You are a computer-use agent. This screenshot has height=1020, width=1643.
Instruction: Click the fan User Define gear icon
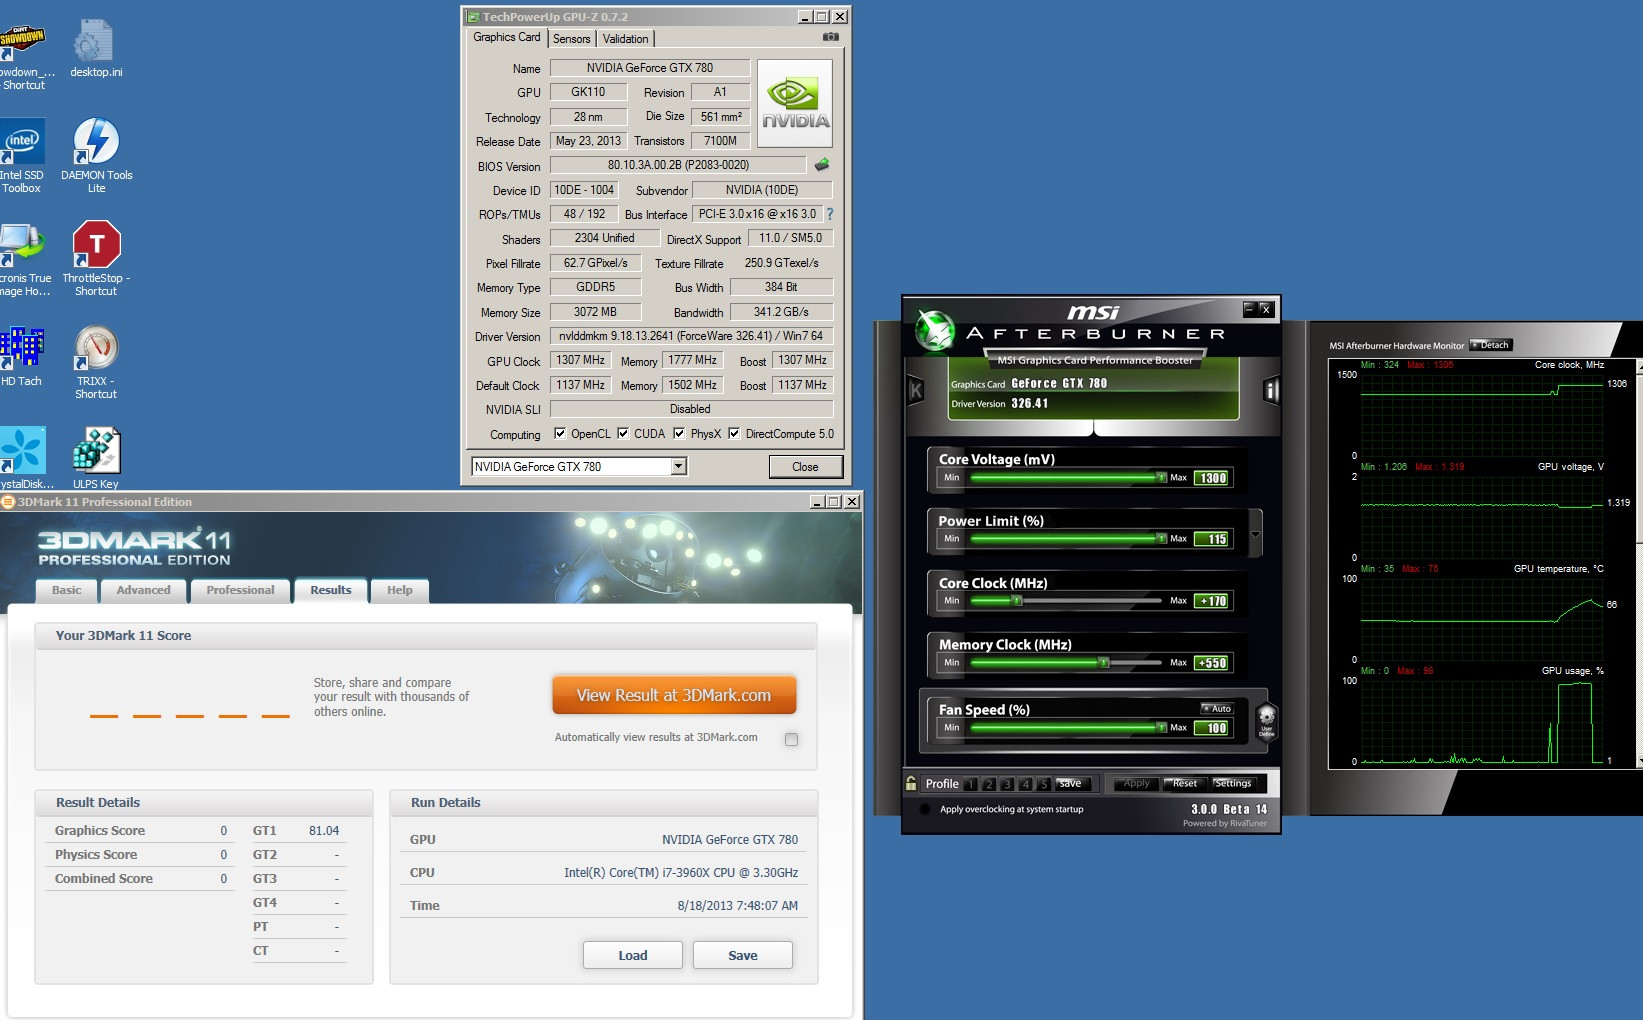point(1266,719)
